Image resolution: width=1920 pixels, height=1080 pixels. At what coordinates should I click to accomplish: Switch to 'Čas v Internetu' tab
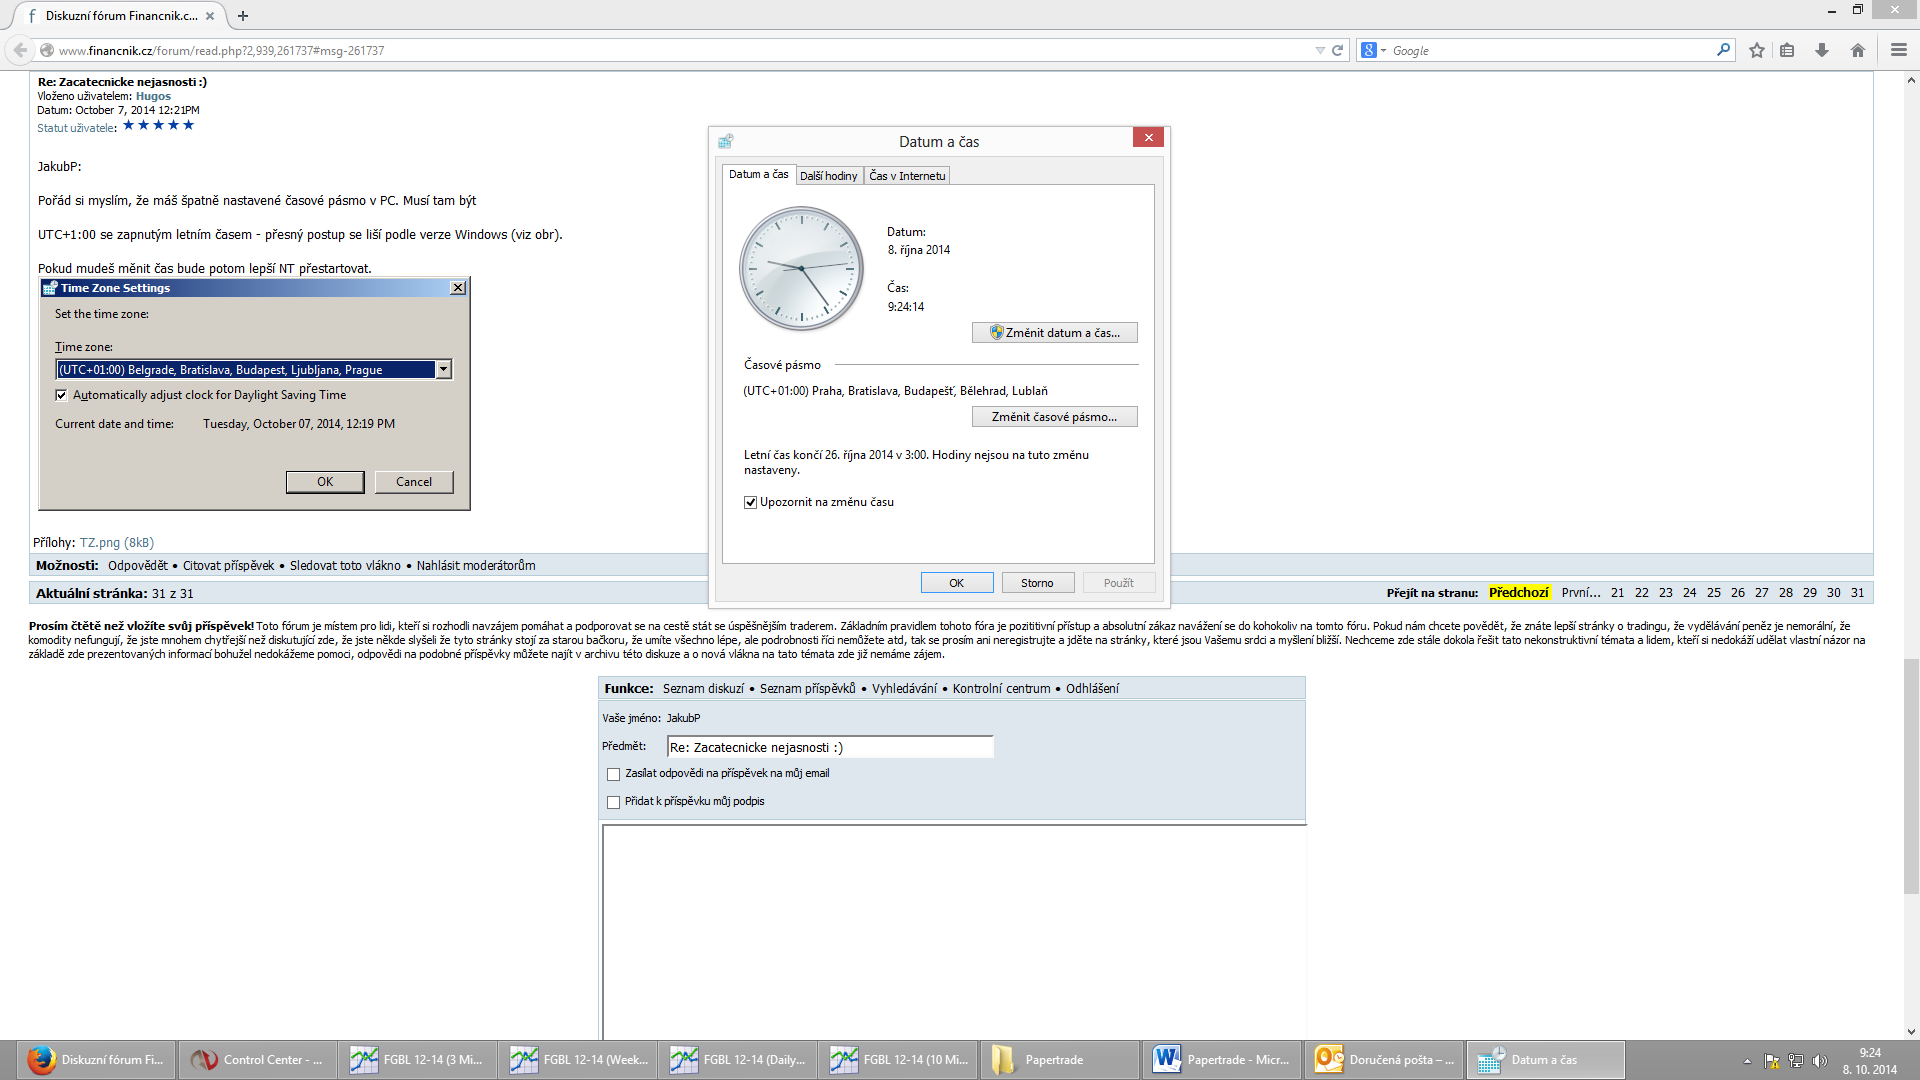[x=906, y=175]
